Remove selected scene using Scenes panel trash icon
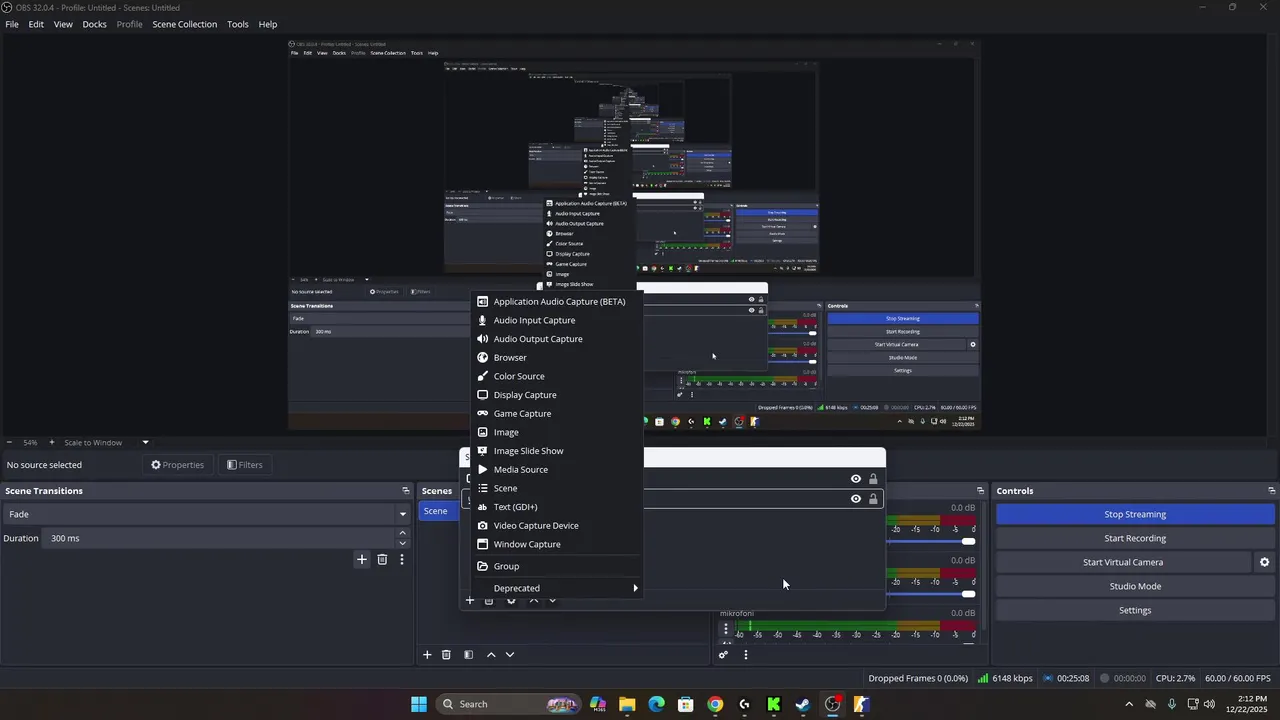1280x720 pixels. 446,655
